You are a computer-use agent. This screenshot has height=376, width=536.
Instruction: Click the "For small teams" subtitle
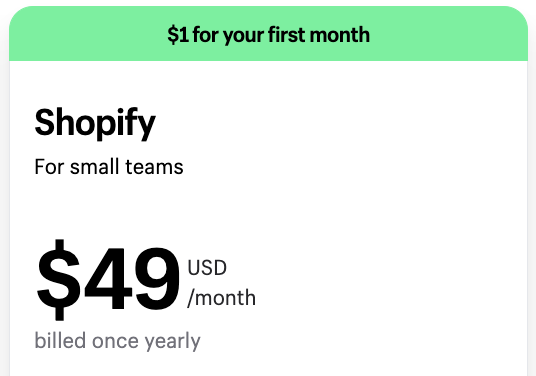(109, 167)
